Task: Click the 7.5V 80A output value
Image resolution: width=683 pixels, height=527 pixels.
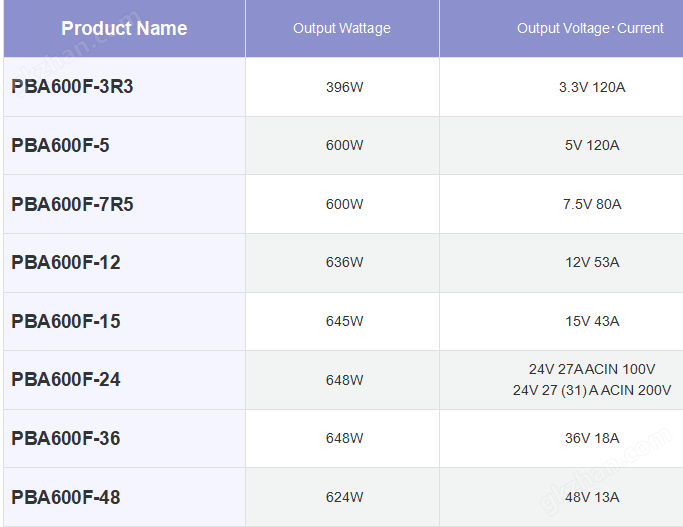Action: 592,204
